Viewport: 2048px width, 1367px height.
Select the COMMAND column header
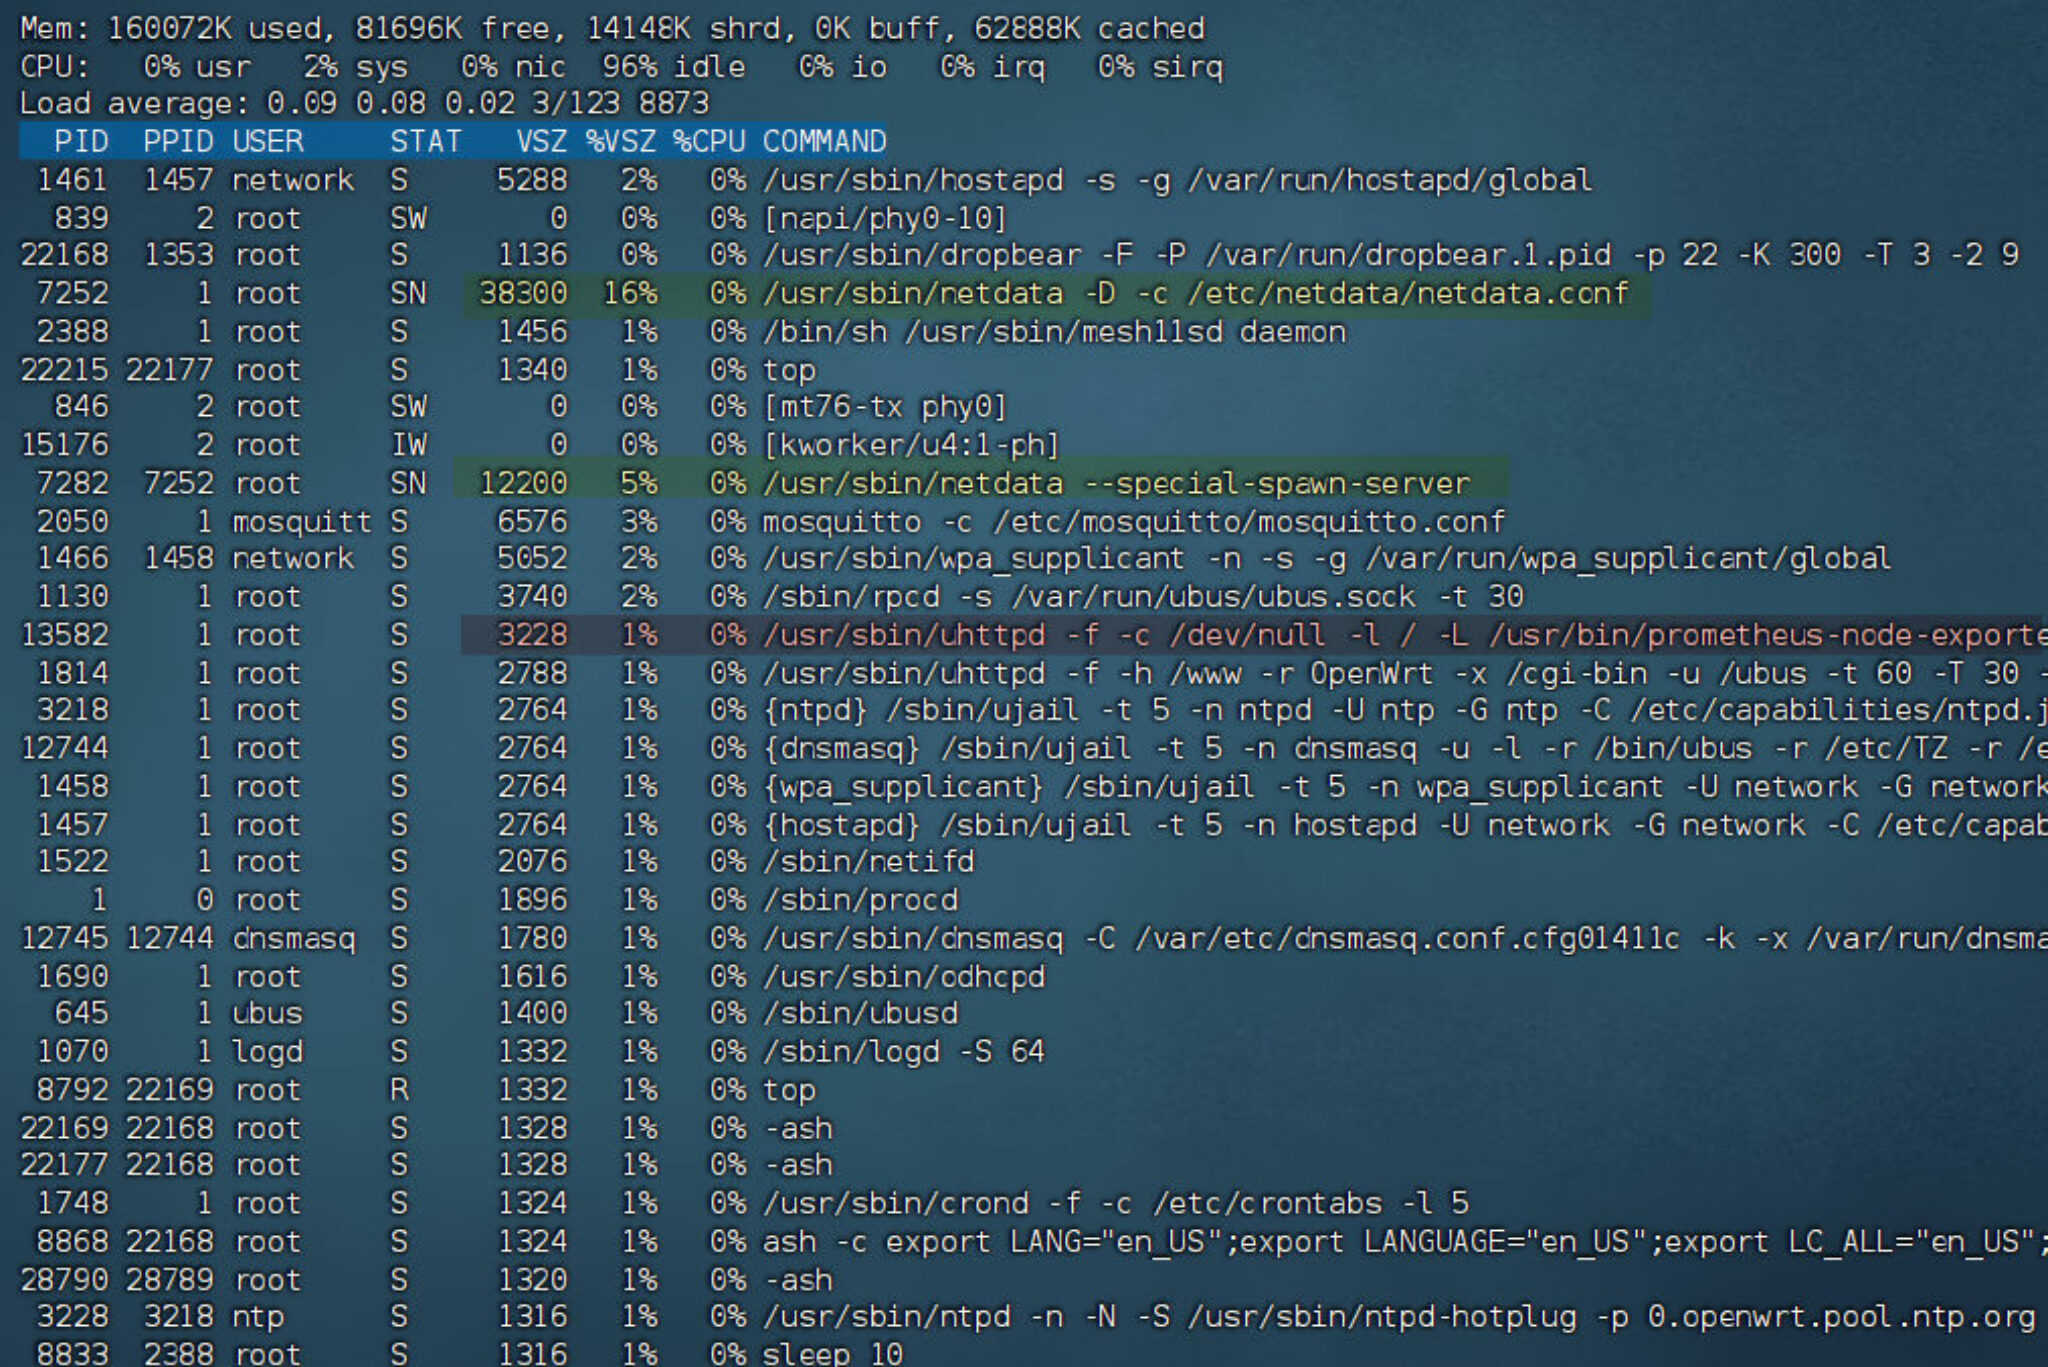click(x=823, y=141)
